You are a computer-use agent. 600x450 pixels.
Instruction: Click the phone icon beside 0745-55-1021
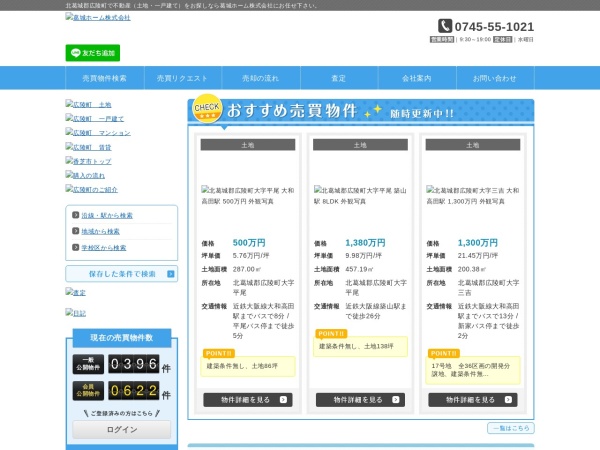[445, 26]
